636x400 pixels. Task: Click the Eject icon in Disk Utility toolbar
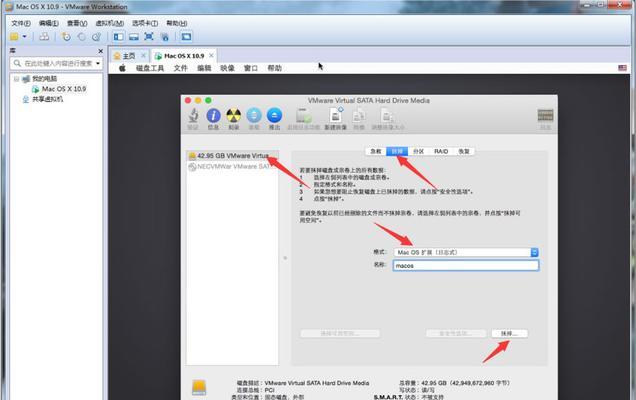tap(274, 116)
